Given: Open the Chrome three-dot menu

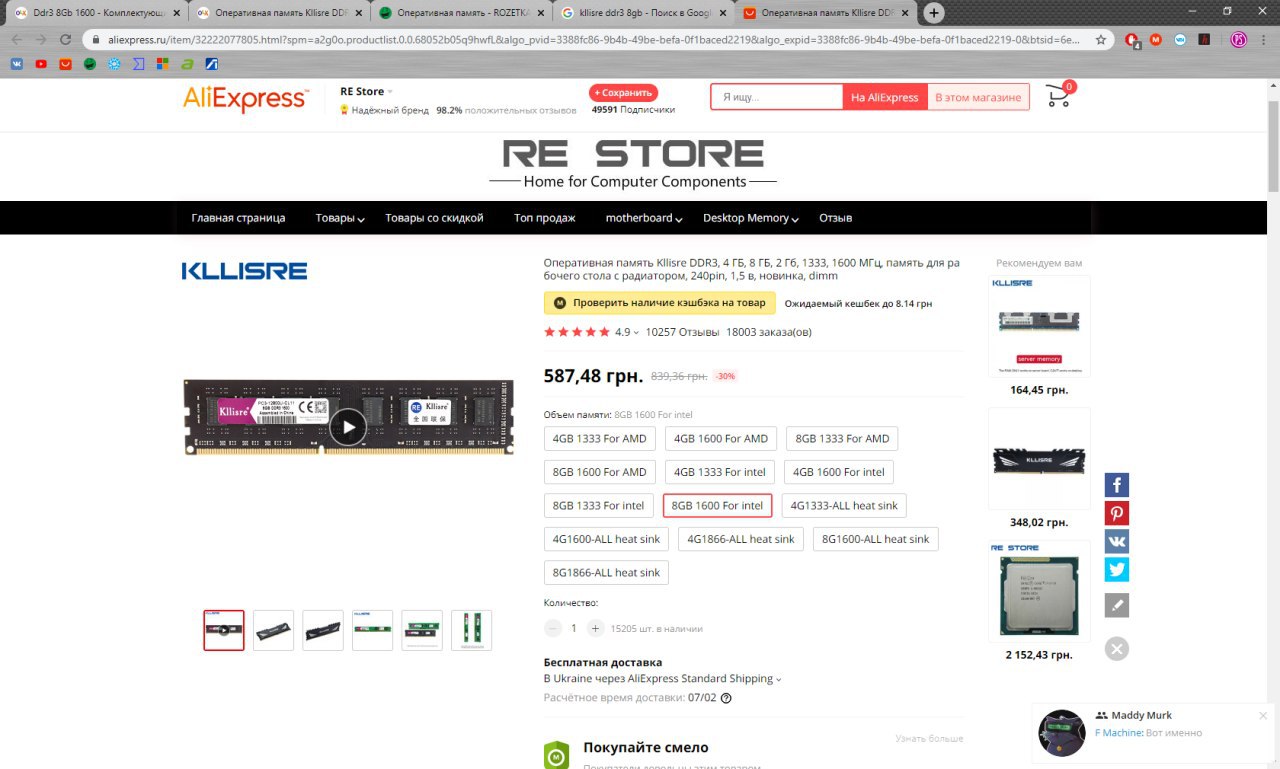Looking at the screenshot, I should coord(1264,39).
